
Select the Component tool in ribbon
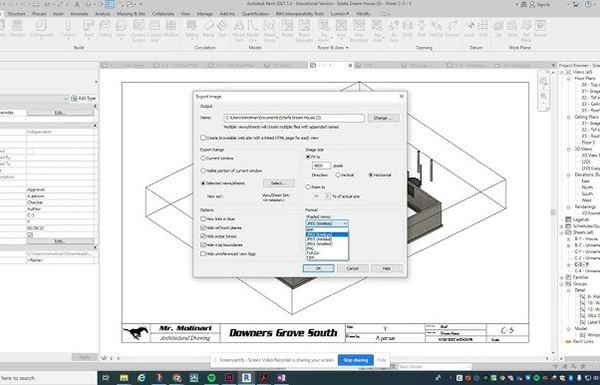pyautogui.click(x=41, y=29)
